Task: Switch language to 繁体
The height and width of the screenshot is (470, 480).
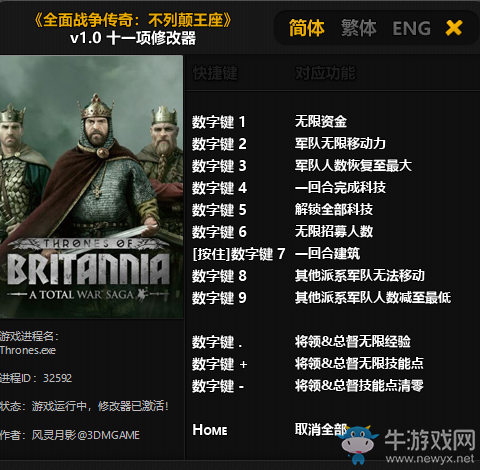Action: 359,28
